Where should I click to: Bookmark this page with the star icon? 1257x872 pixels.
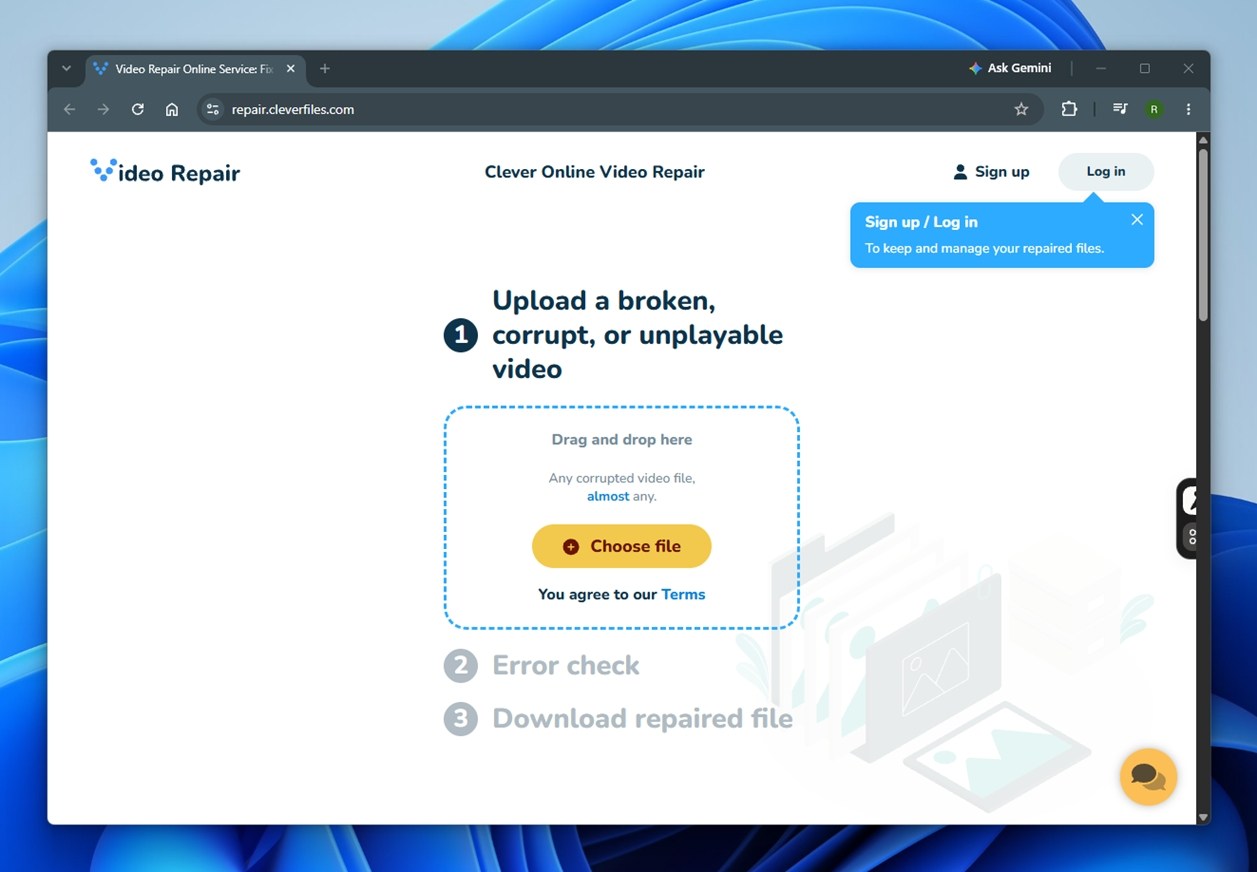click(1021, 109)
